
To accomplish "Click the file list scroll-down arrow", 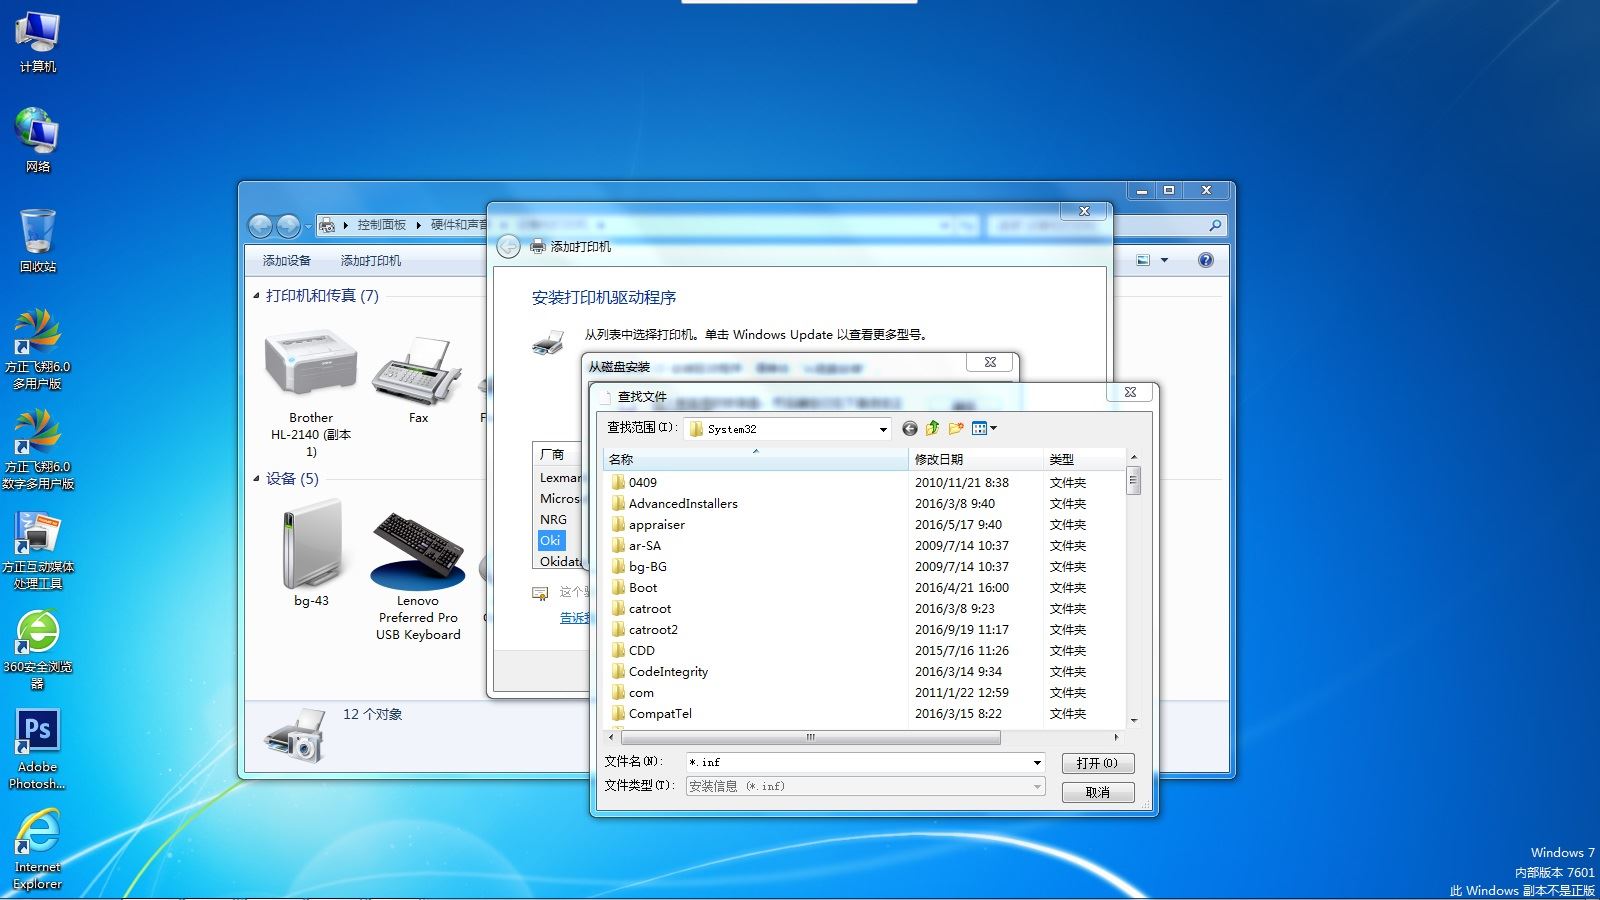I will point(1133,721).
